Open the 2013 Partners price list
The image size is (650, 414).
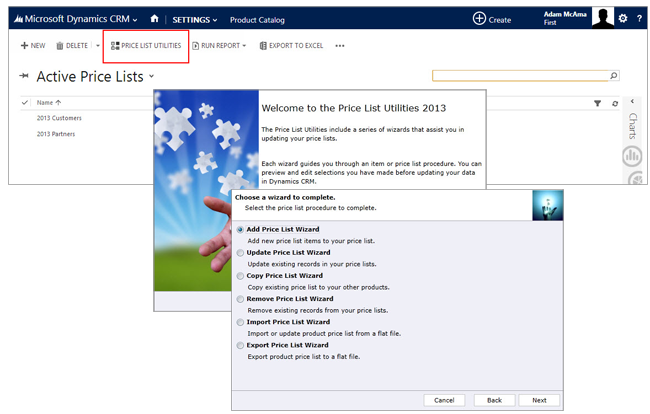[x=56, y=134]
